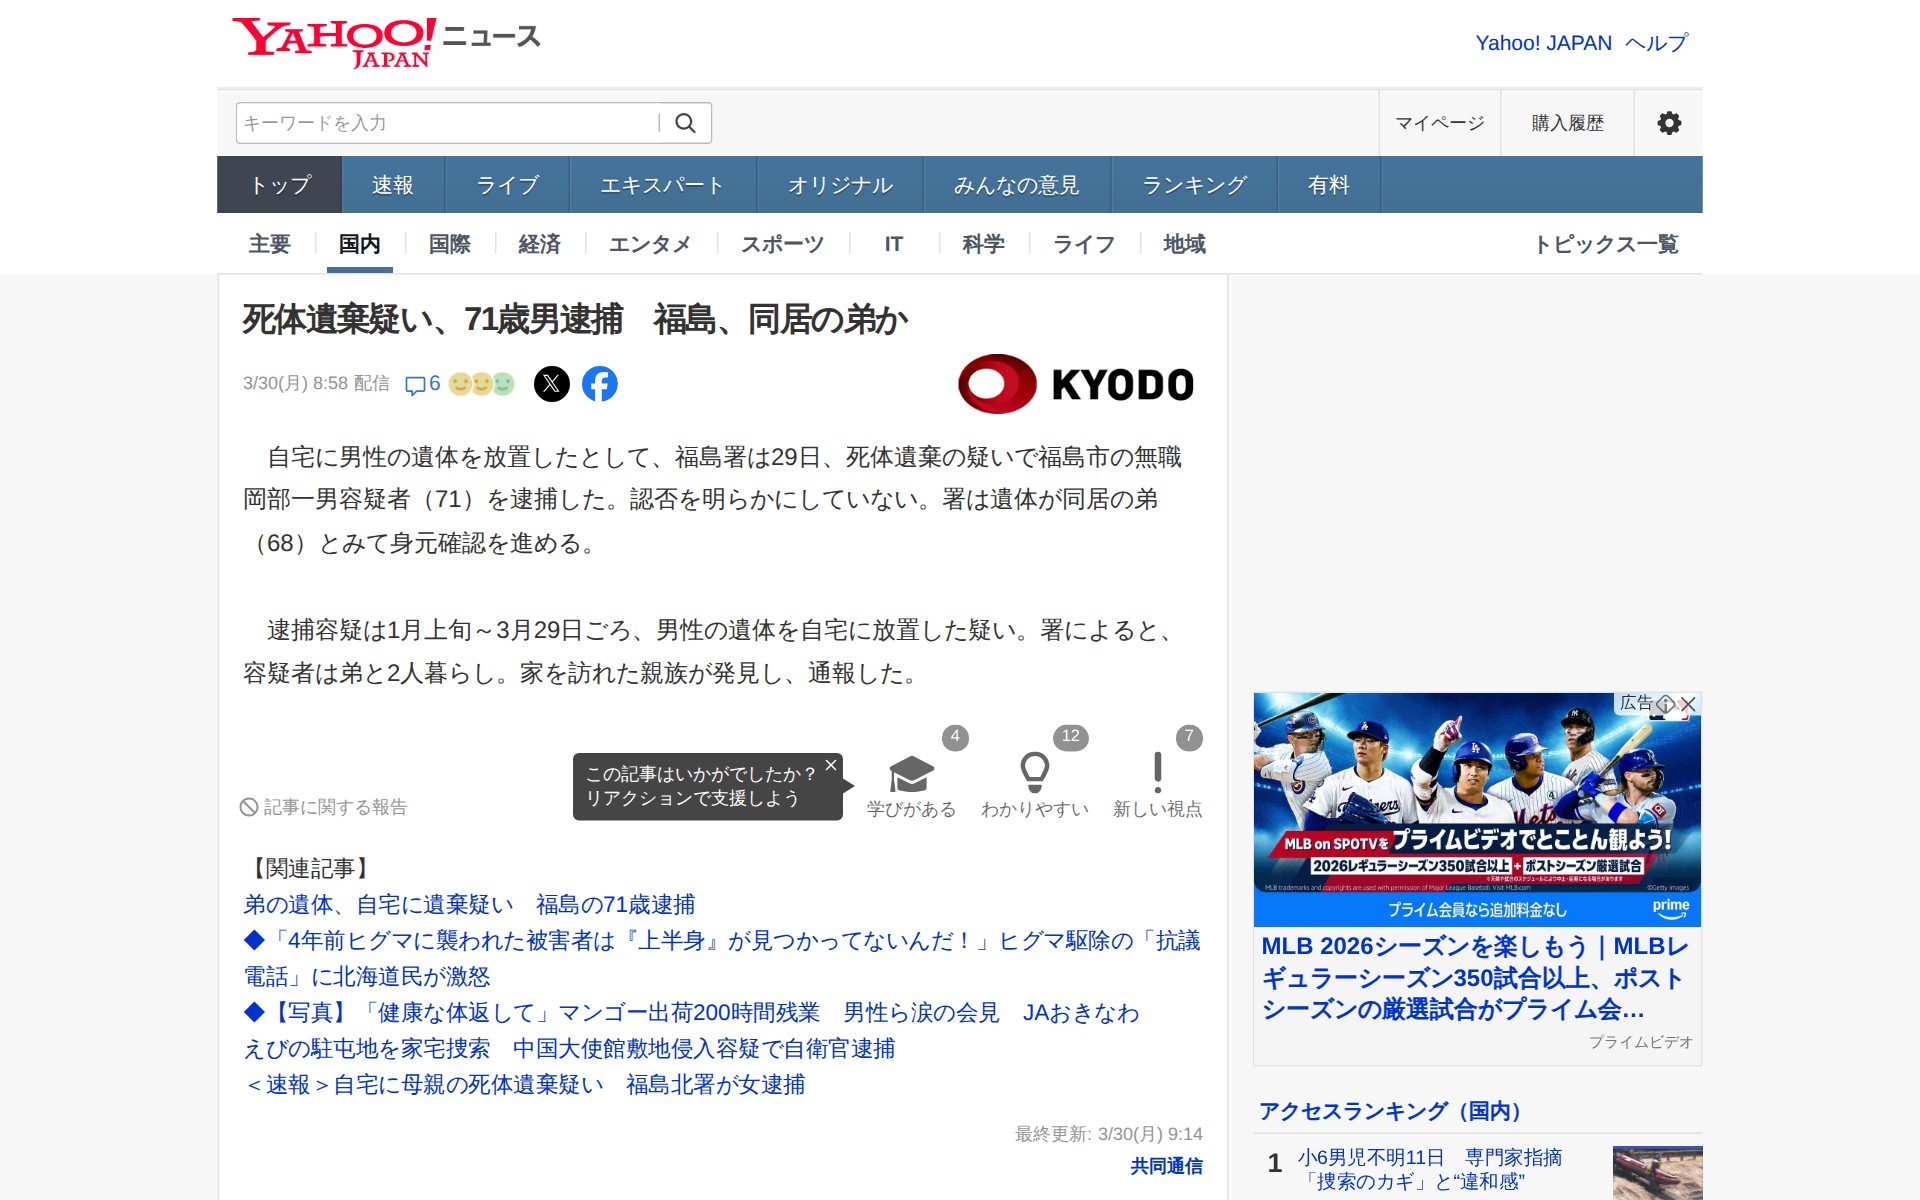The width and height of the screenshot is (1920, 1200).
Task: Open the MLB Prime Video ad image
Action: point(1476,808)
